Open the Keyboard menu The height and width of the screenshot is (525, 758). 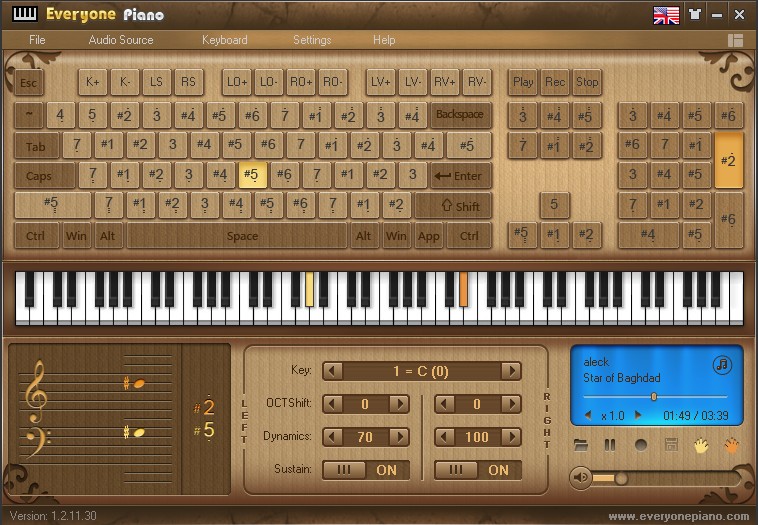coord(225,40)
